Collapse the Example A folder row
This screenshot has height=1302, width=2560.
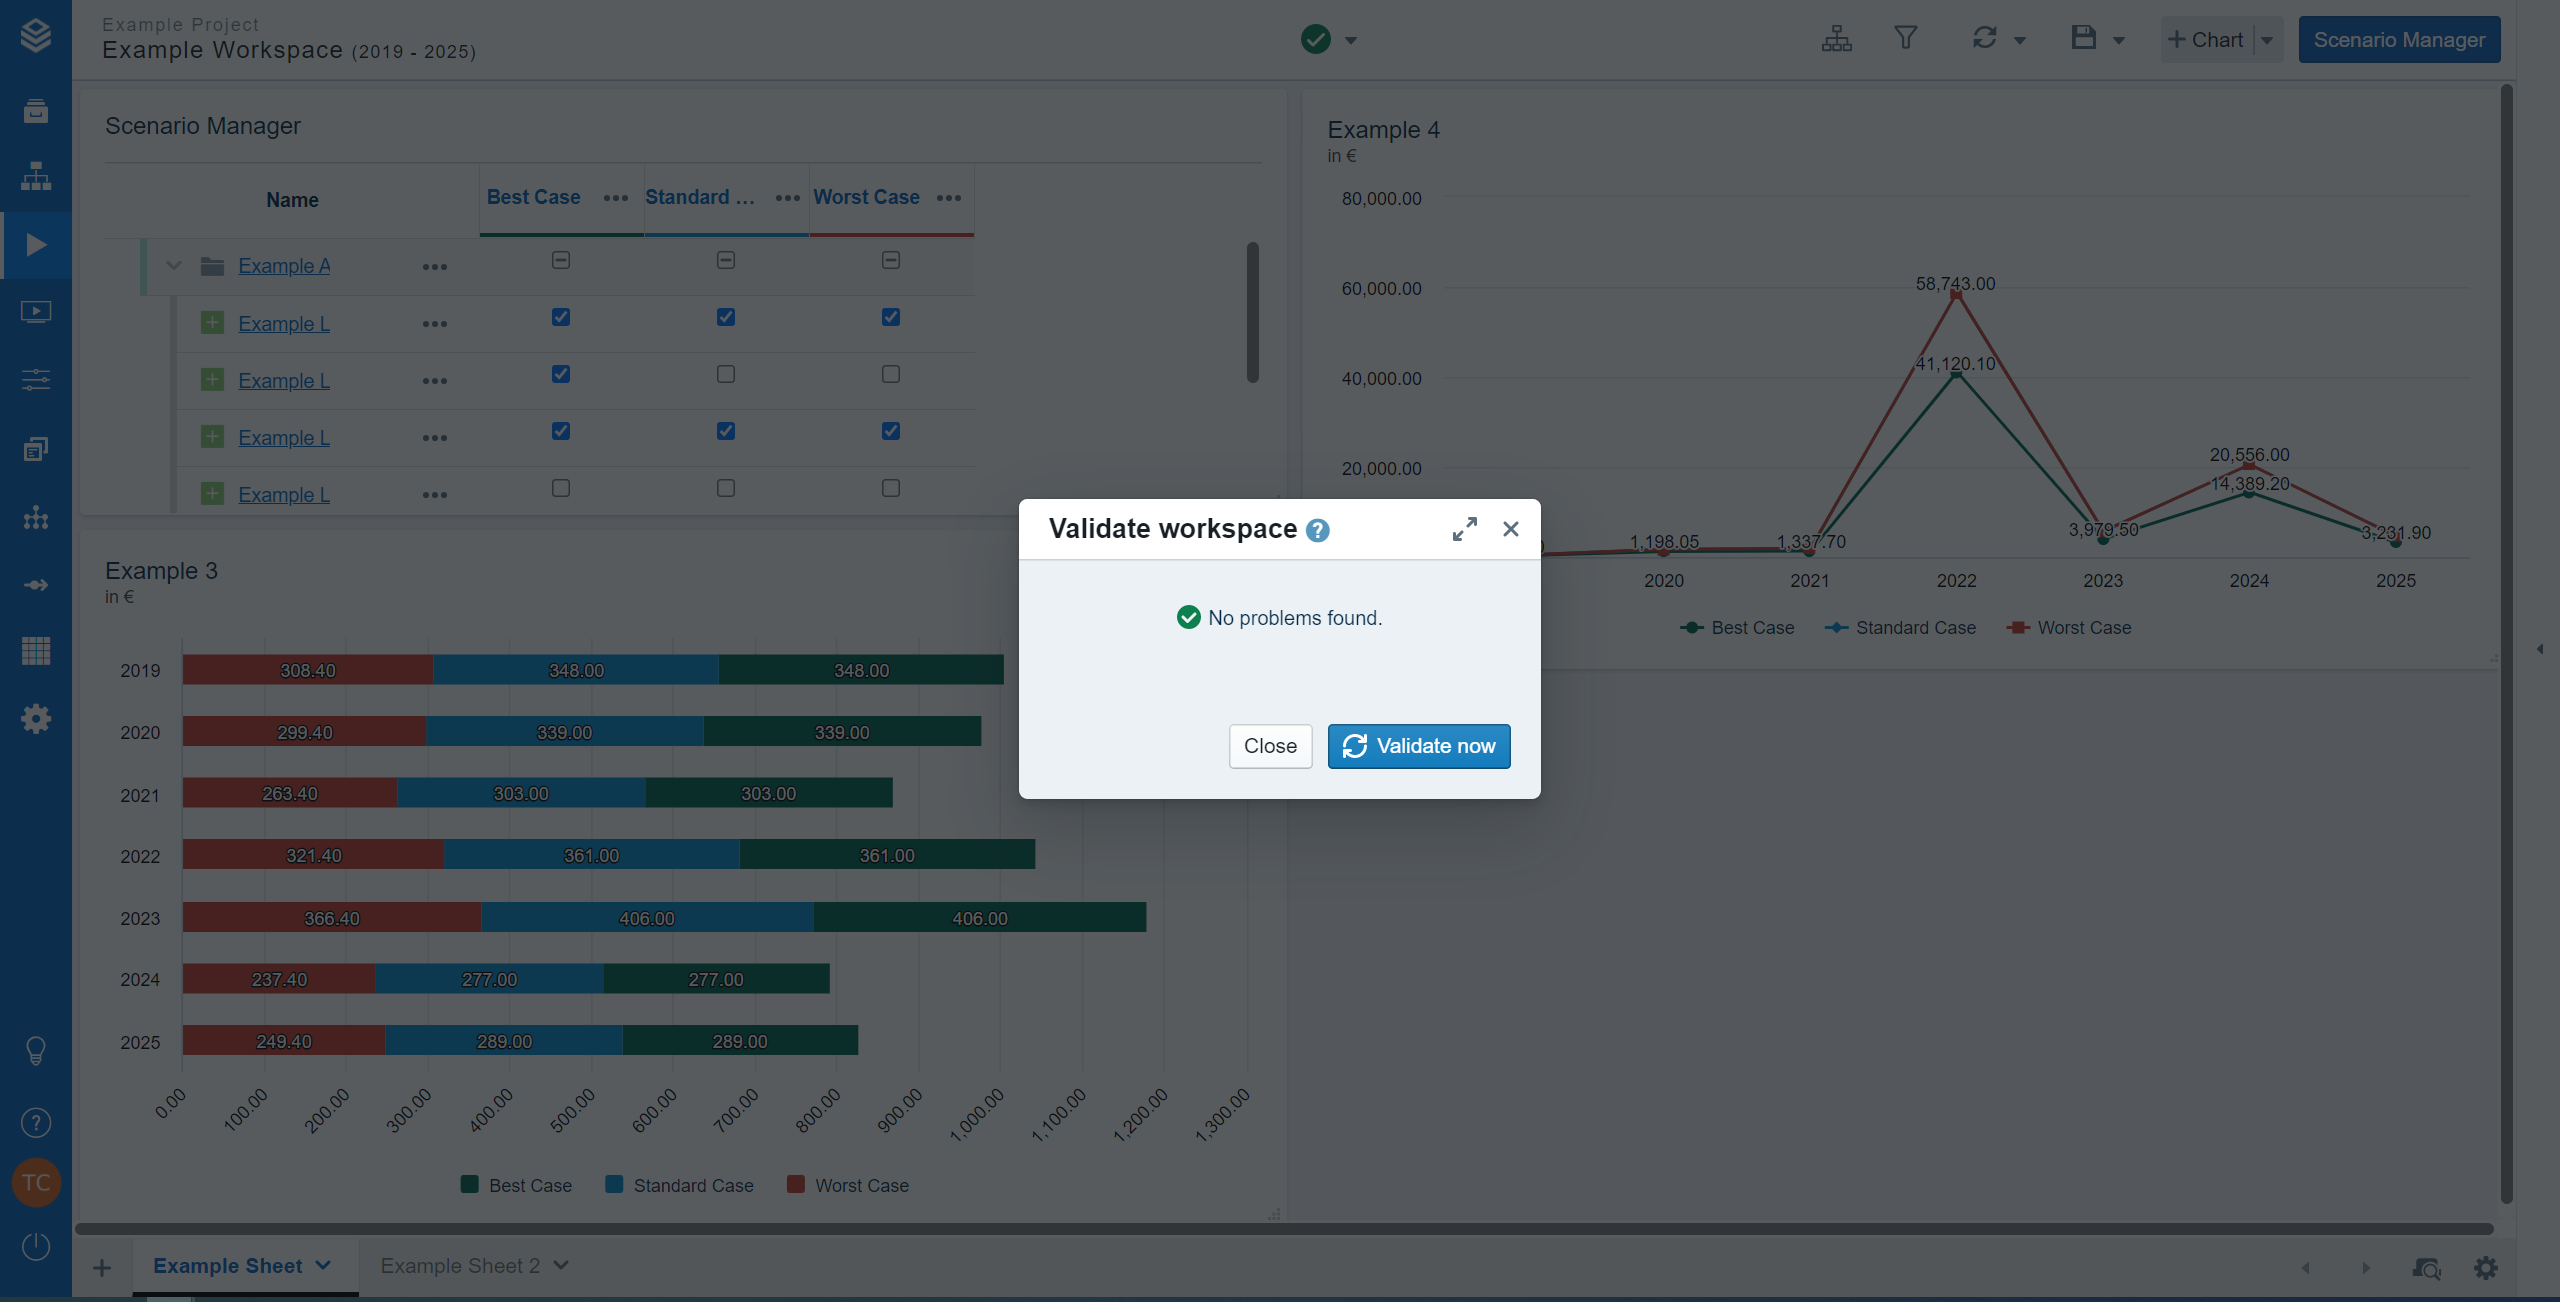[174, 266]
